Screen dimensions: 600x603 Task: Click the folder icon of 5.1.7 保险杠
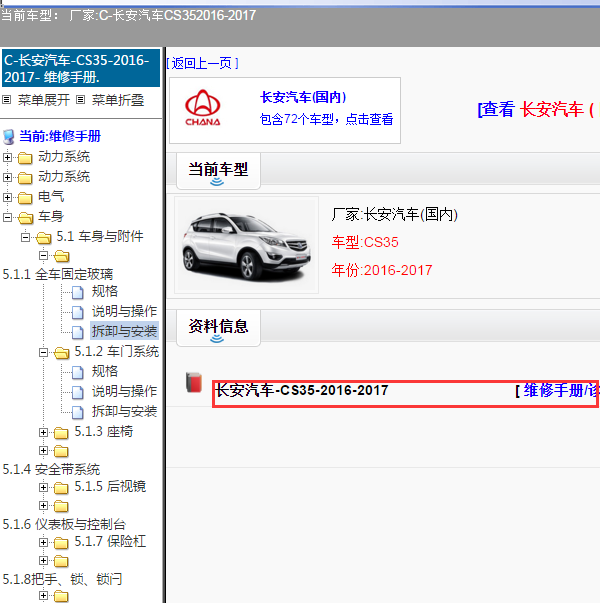pos(61,543)
